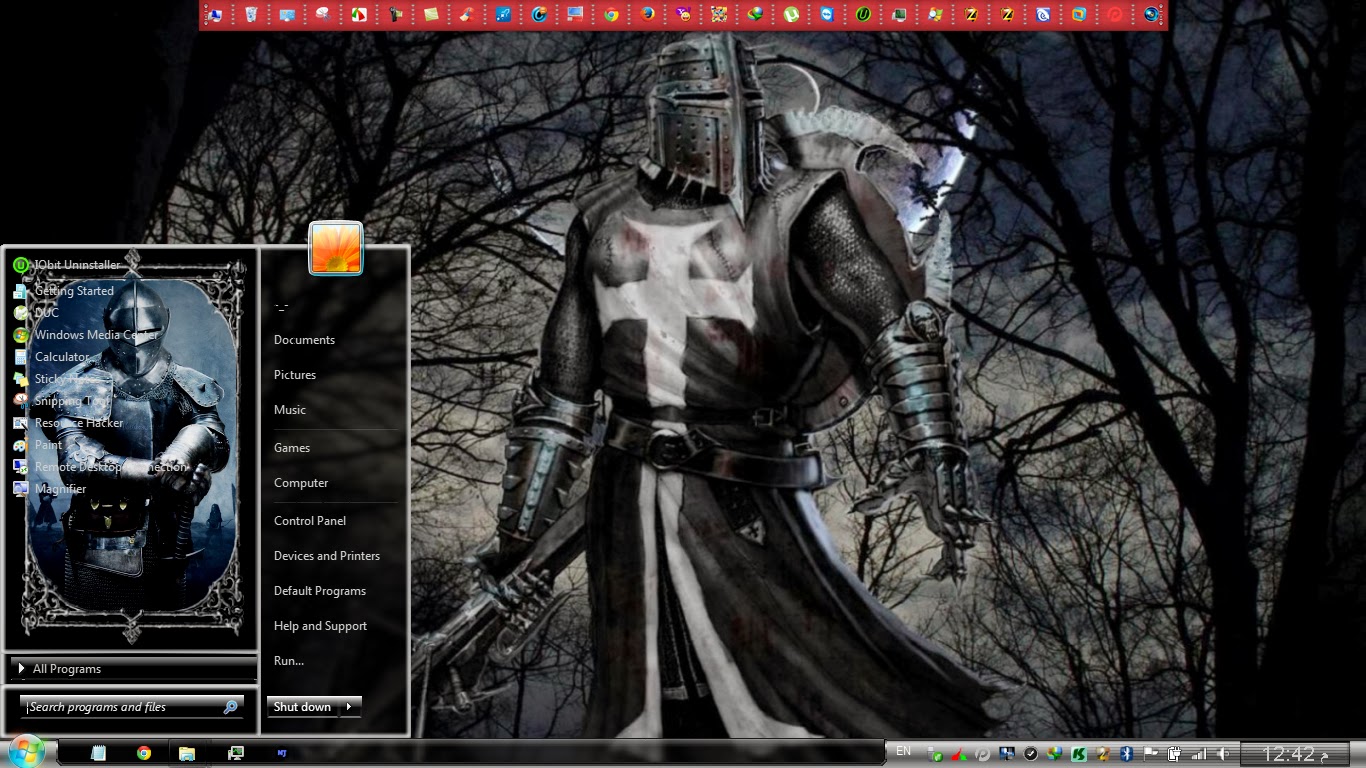Launch Firefox from top dock

pyautogui.click(x=647, y=15)
